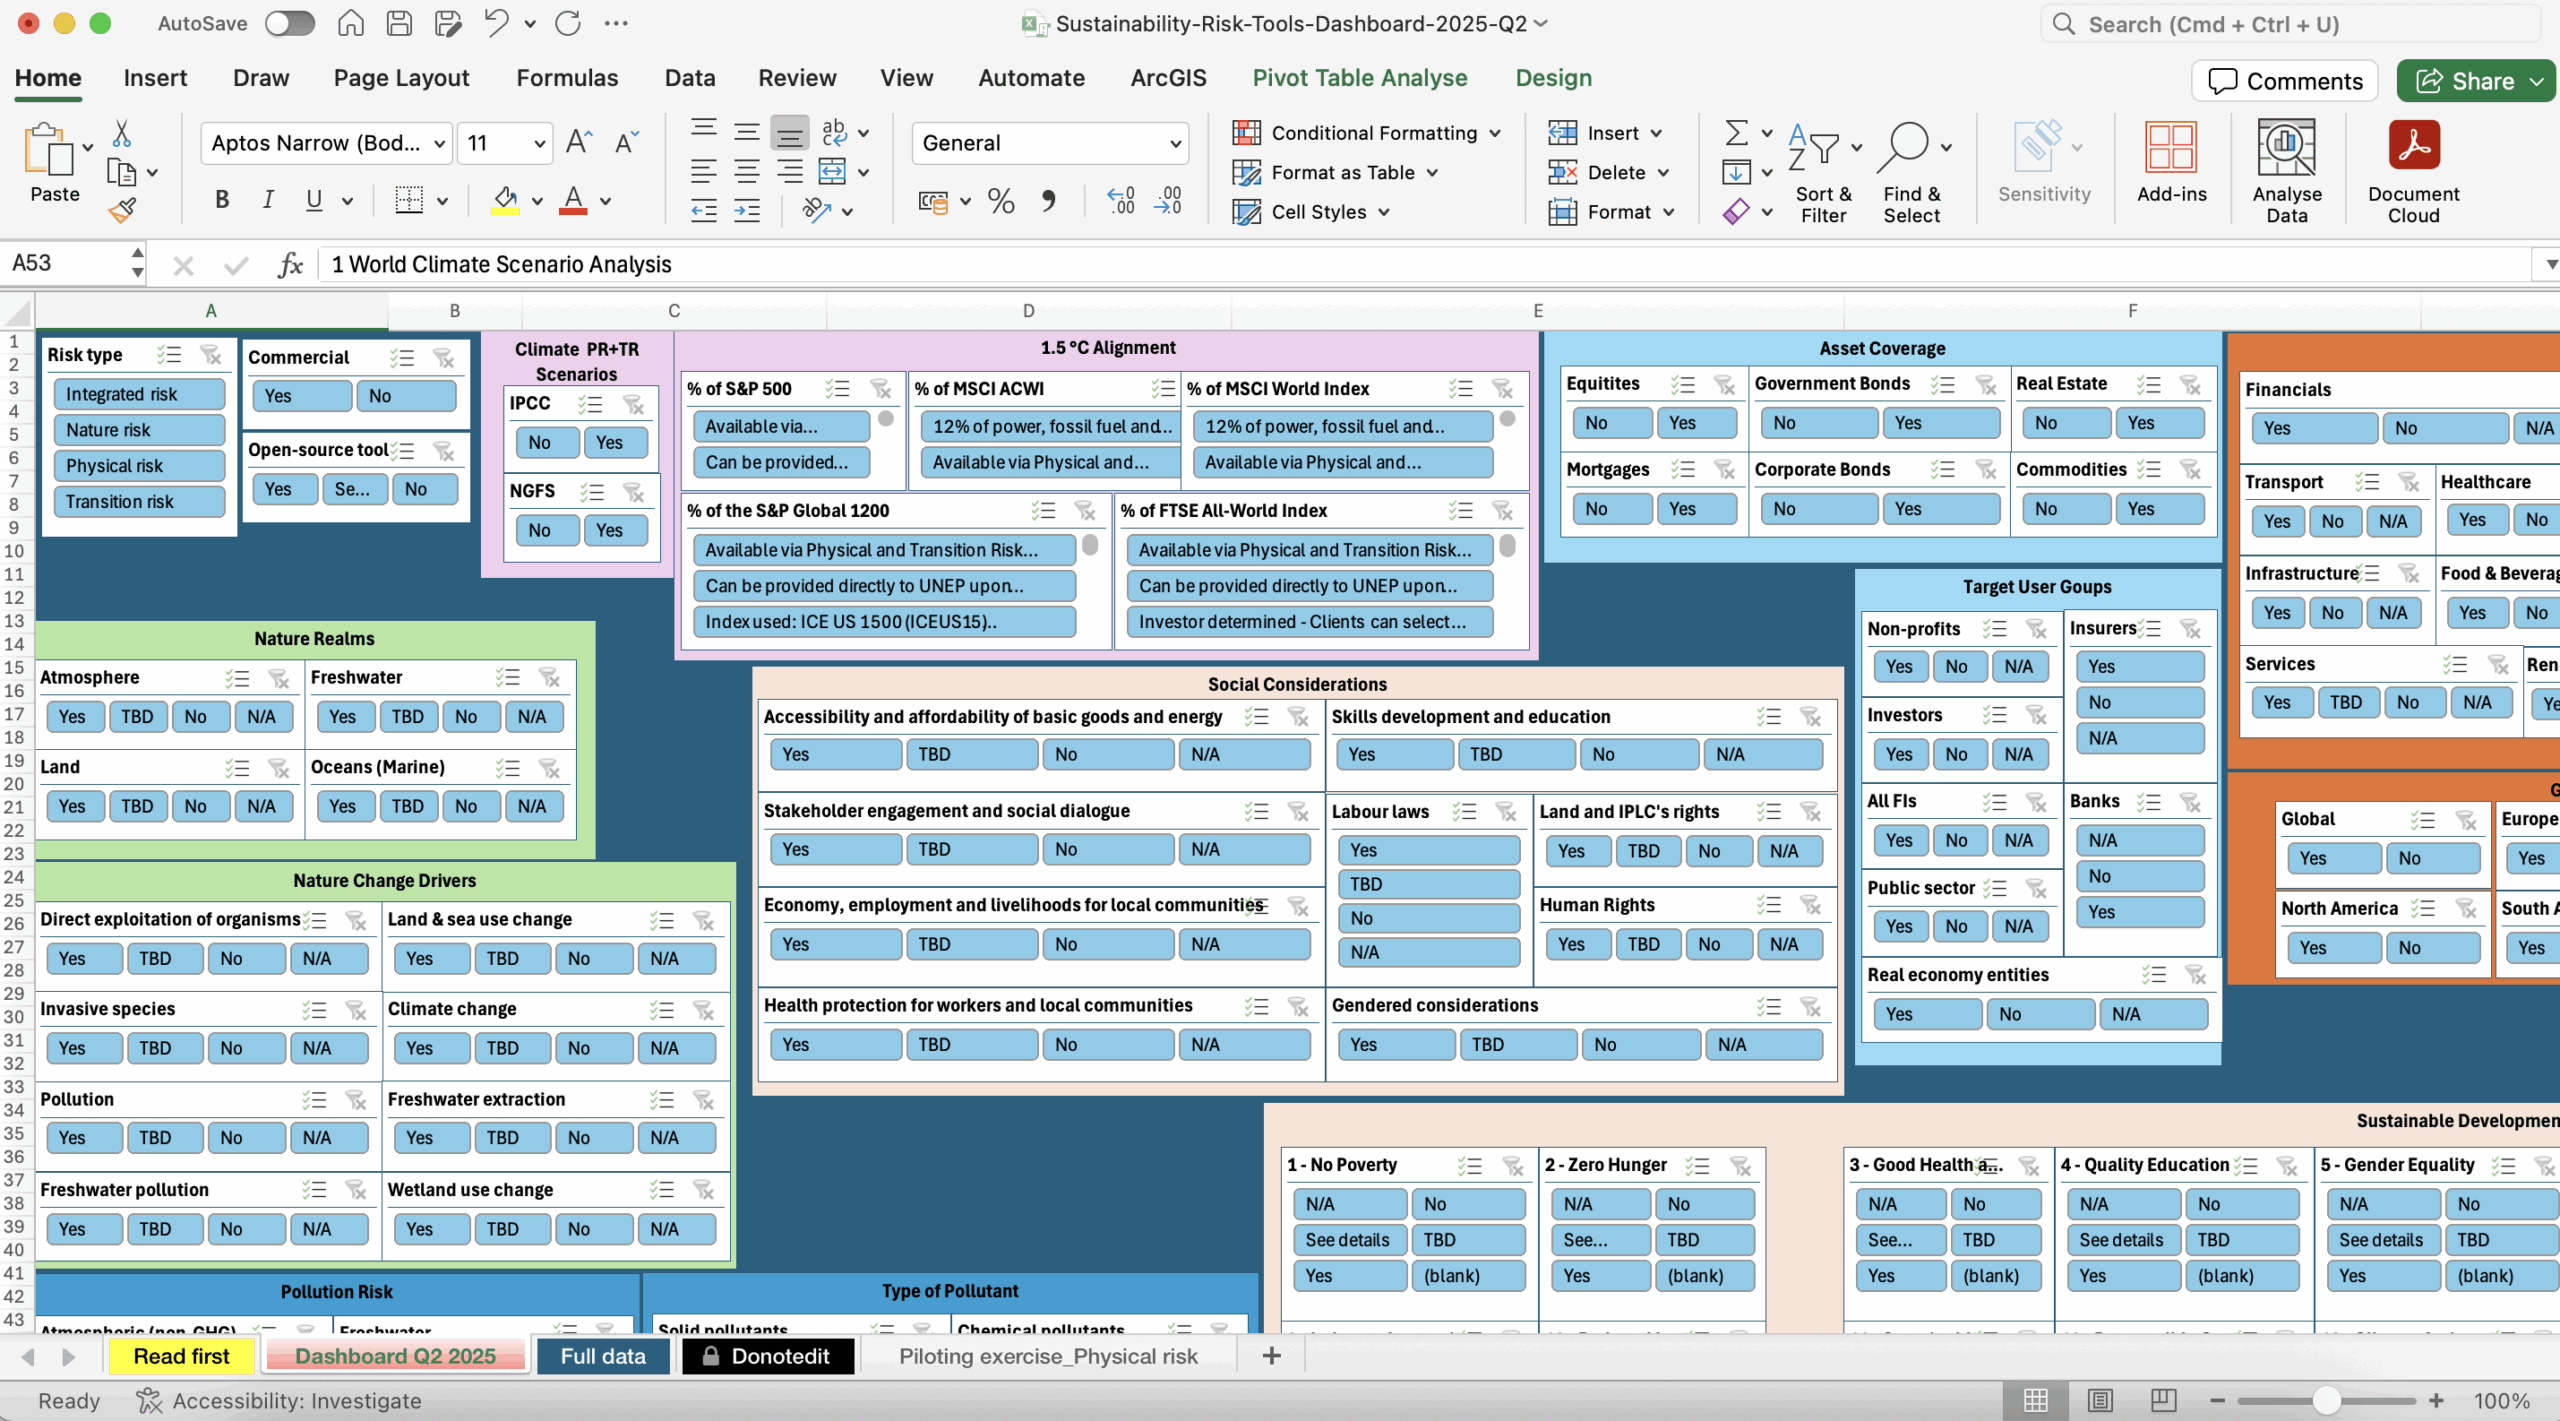The height and width of the screenshot is (1421, 2560).
Task: Click column D header
Action: [1028, 311]
